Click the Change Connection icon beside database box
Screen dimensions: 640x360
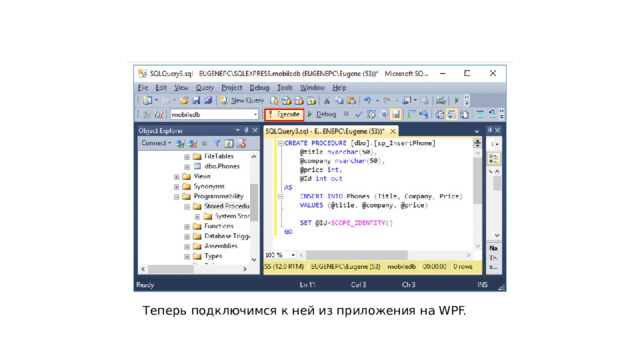tap(158, 115)
